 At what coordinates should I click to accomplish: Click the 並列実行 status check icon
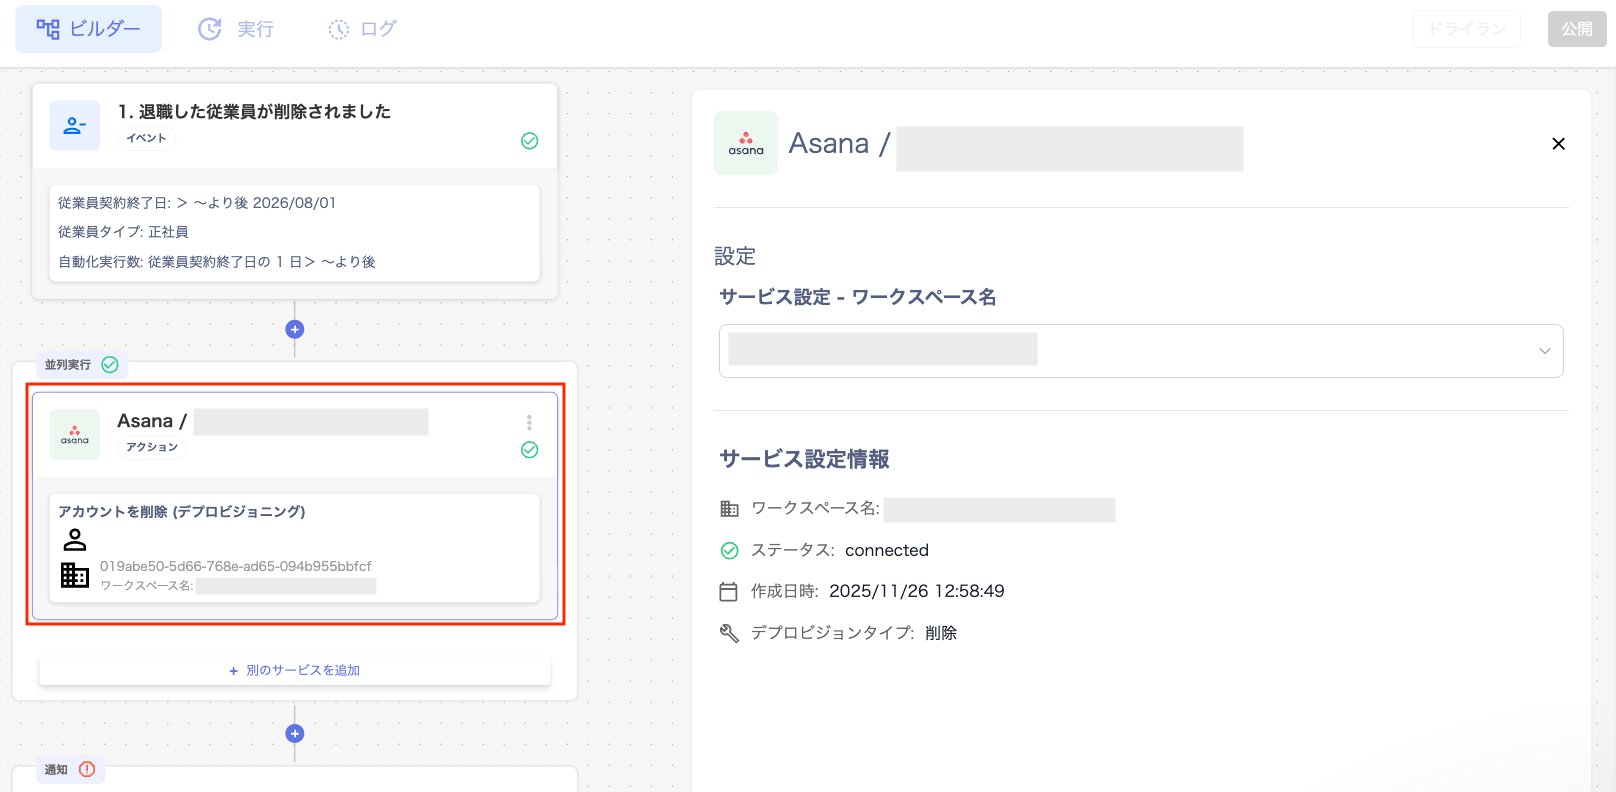click(x=110, y=365)
